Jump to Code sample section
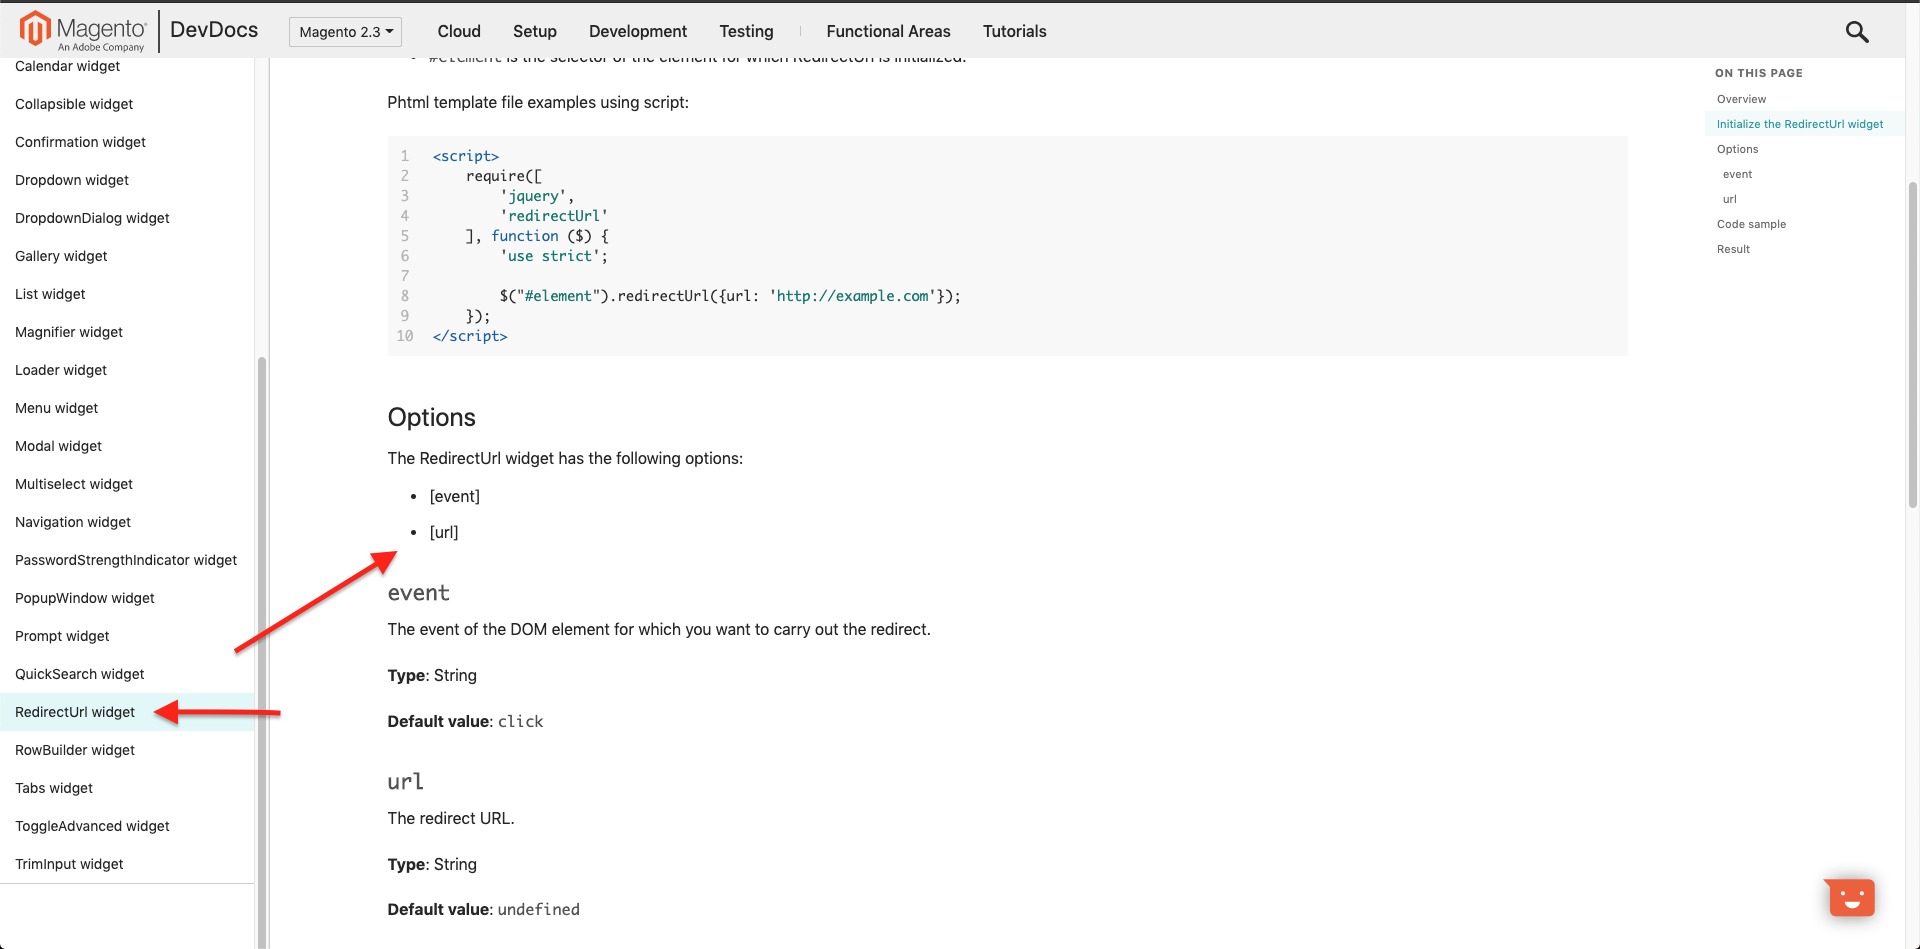Viewport: 1920px width, 949px height. click(1751, 224)
